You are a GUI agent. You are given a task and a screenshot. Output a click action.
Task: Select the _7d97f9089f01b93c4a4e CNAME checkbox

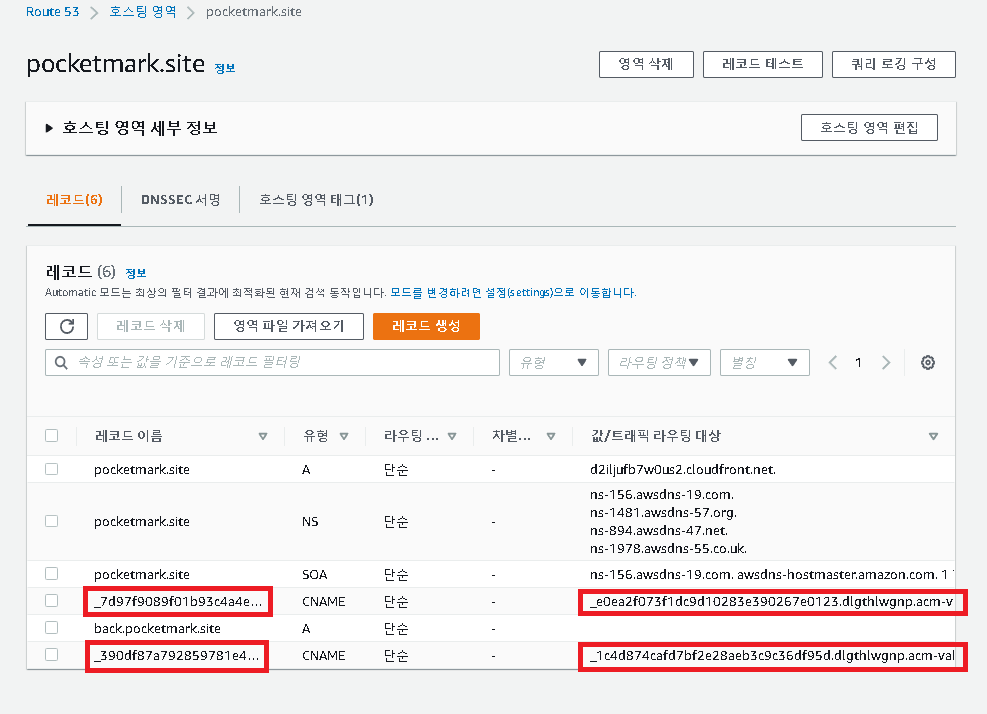click(x=52, y=601)
